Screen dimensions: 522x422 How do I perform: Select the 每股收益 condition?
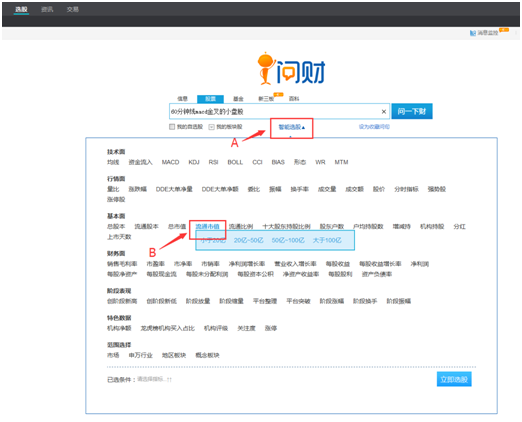(x=338, y=264)
